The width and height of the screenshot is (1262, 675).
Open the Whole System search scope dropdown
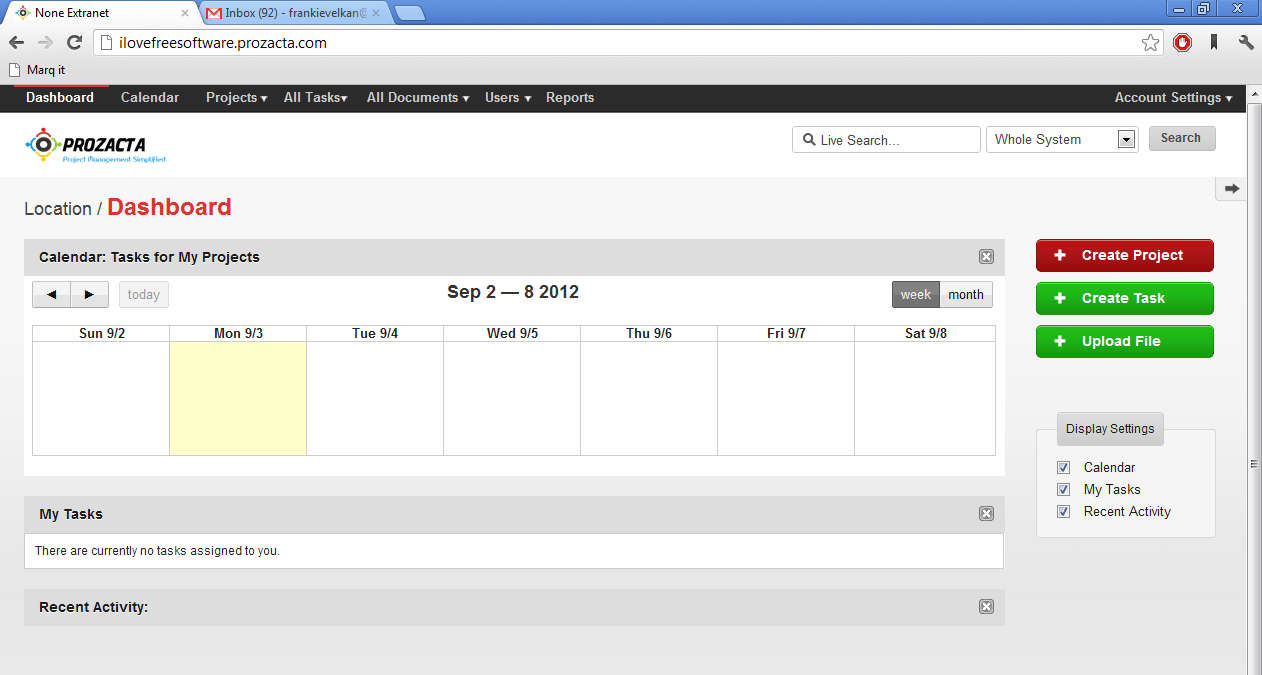tap(1127, 140)
